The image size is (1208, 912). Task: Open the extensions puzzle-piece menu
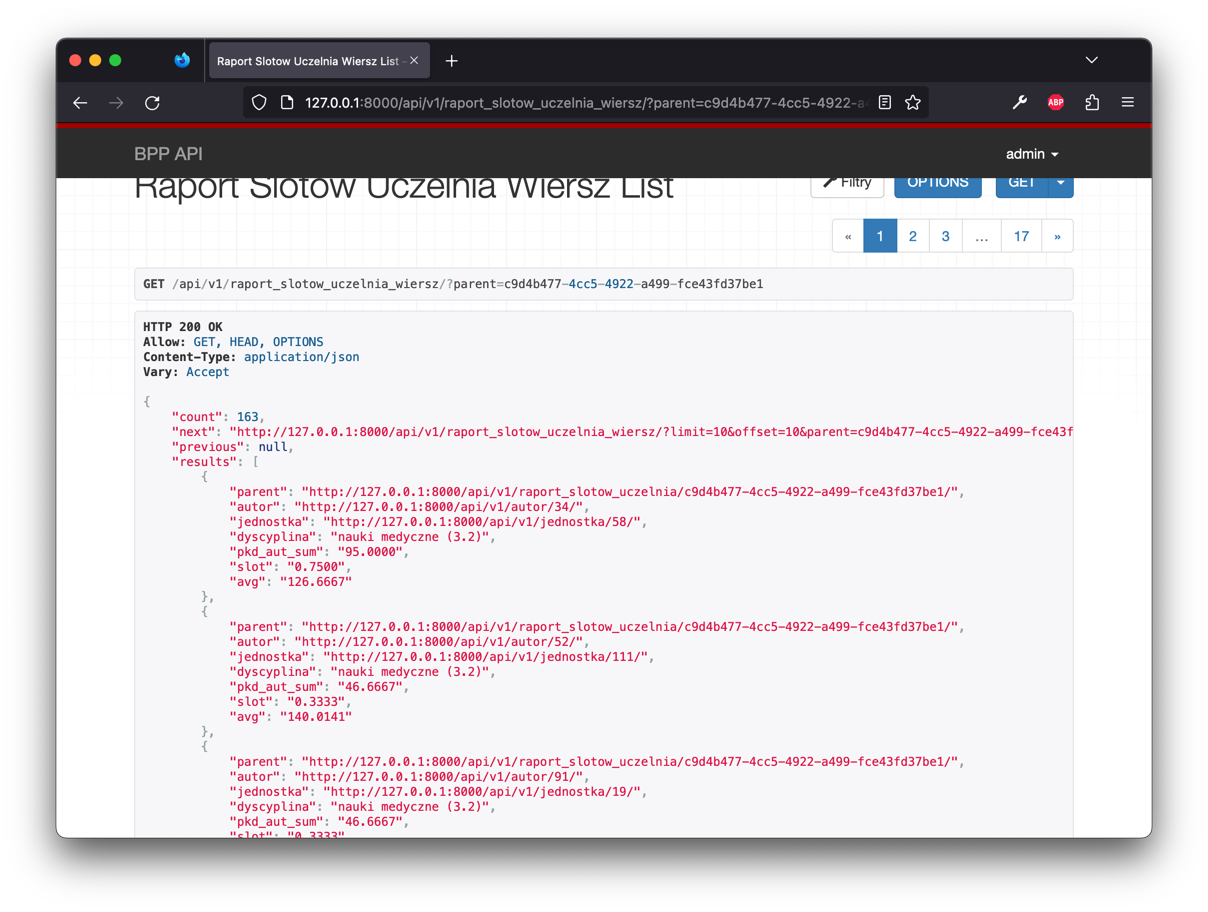tap(1091, 102)
